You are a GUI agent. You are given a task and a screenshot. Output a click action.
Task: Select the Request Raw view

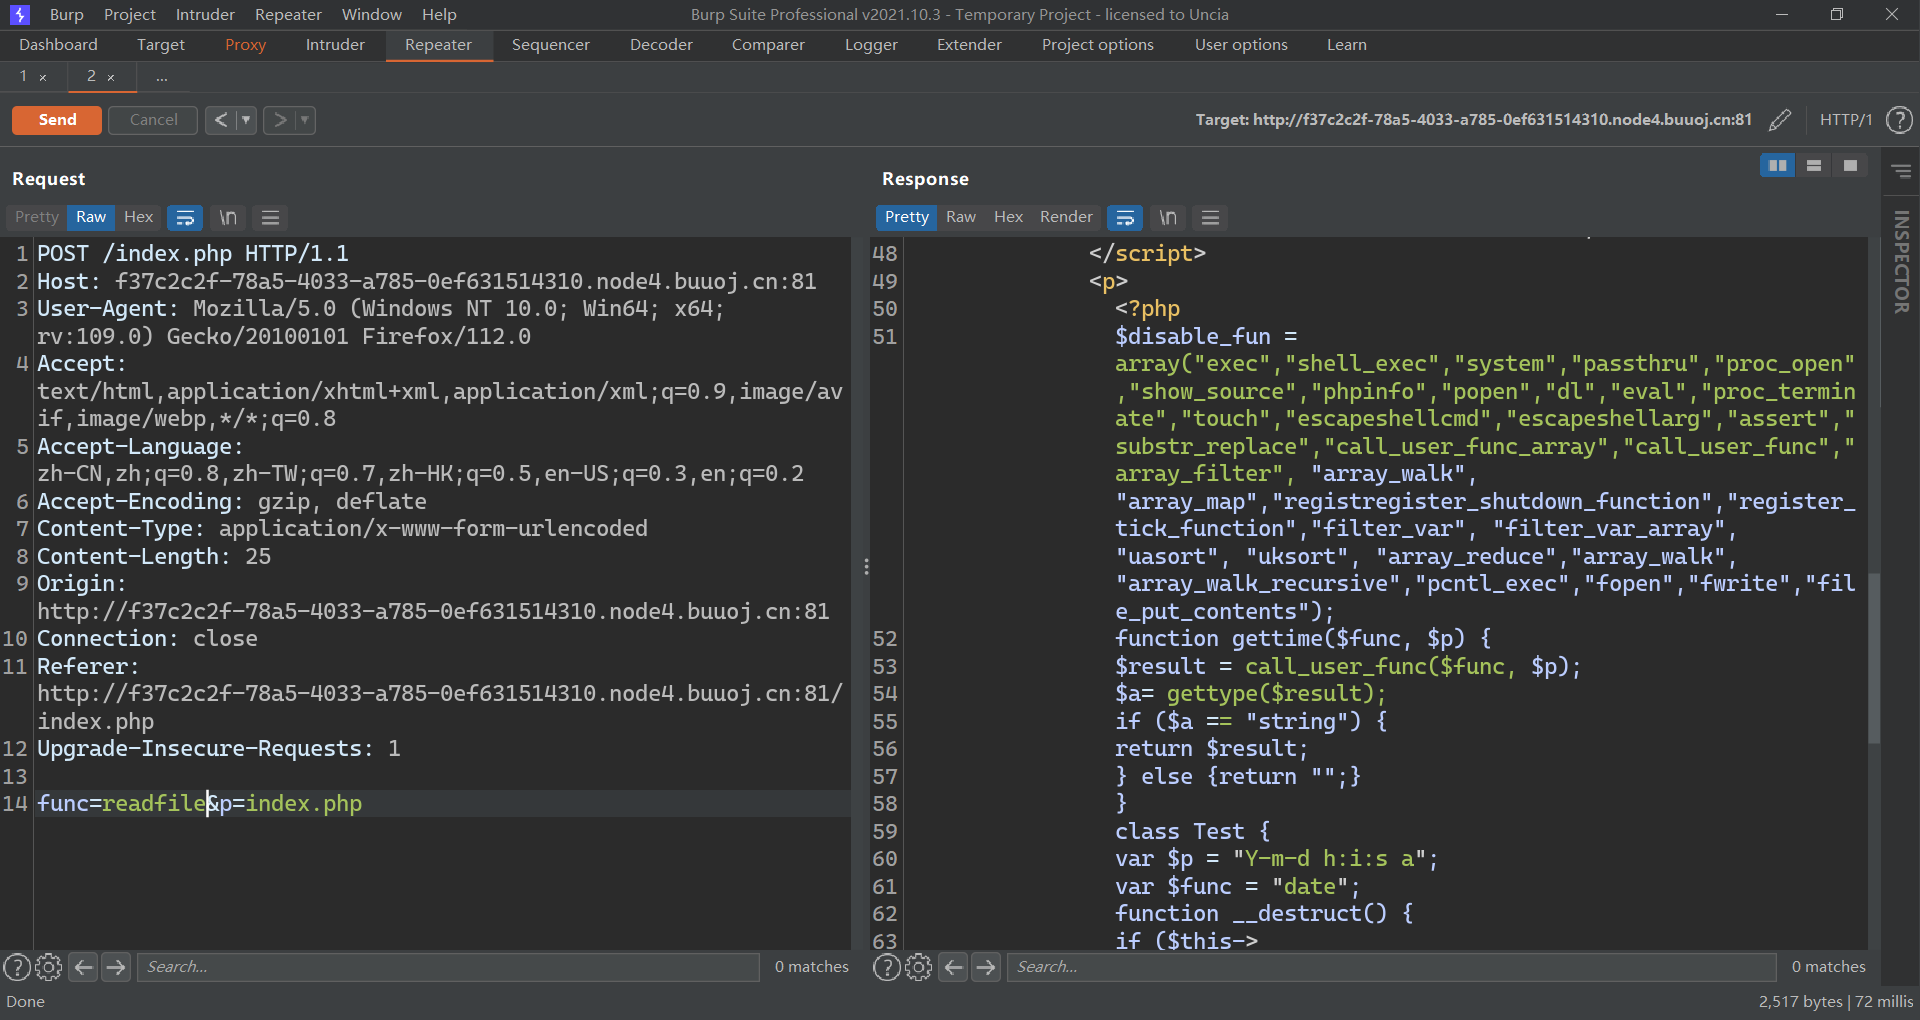tap(91, 217)
